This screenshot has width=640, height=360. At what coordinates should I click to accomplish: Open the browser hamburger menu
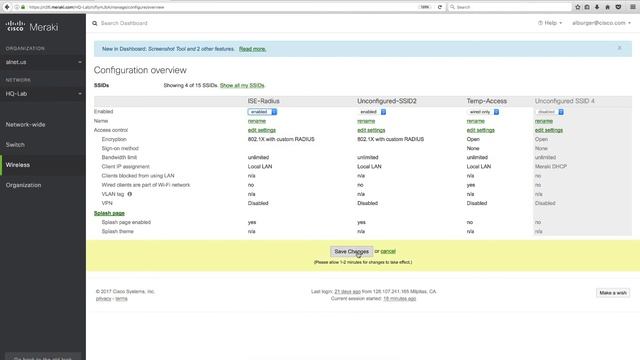pyautogui.click(x=633, y=7)
